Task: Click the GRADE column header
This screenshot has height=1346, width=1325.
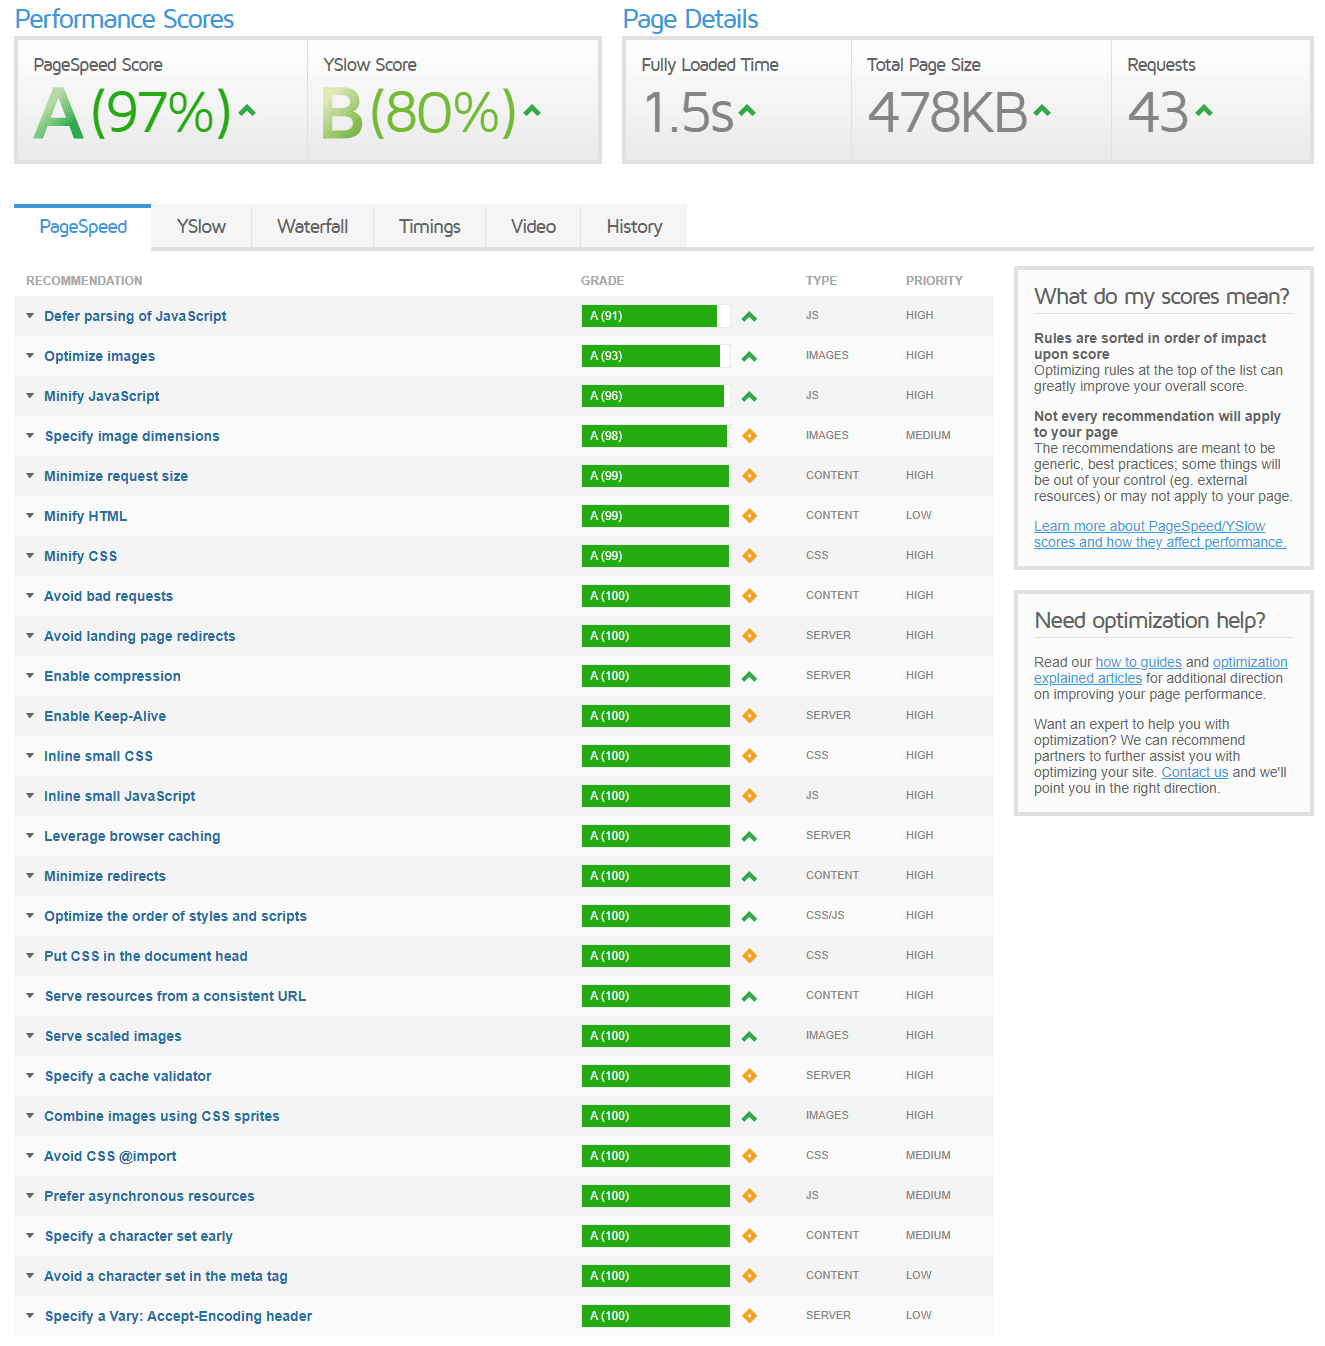Action: point(602,281)
